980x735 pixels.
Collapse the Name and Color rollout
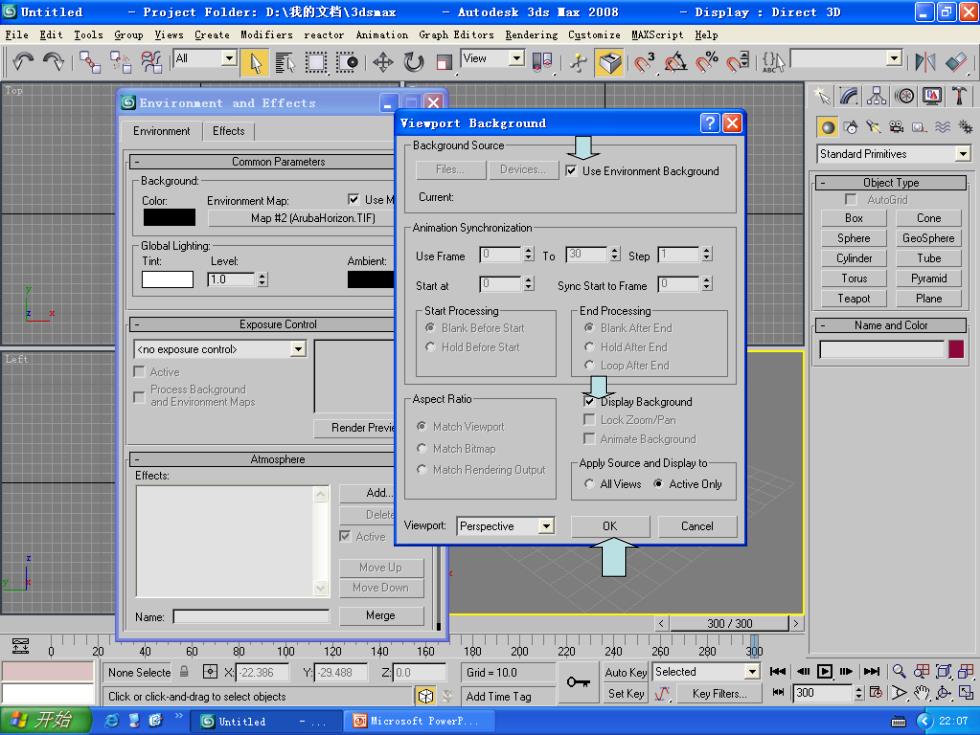[x=891, y=325]
